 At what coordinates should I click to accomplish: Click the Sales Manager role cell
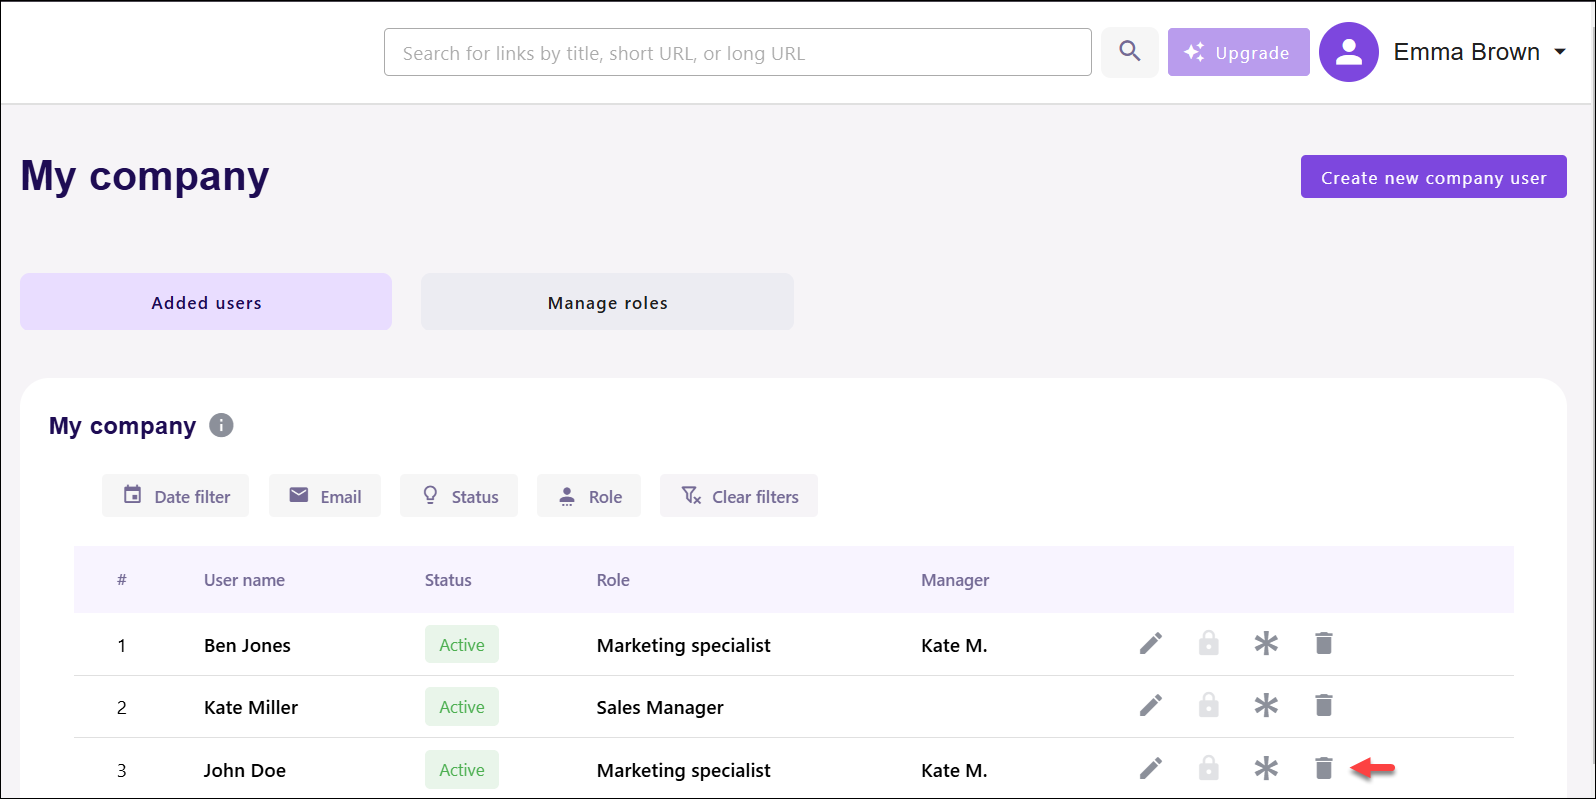[660, 707]
